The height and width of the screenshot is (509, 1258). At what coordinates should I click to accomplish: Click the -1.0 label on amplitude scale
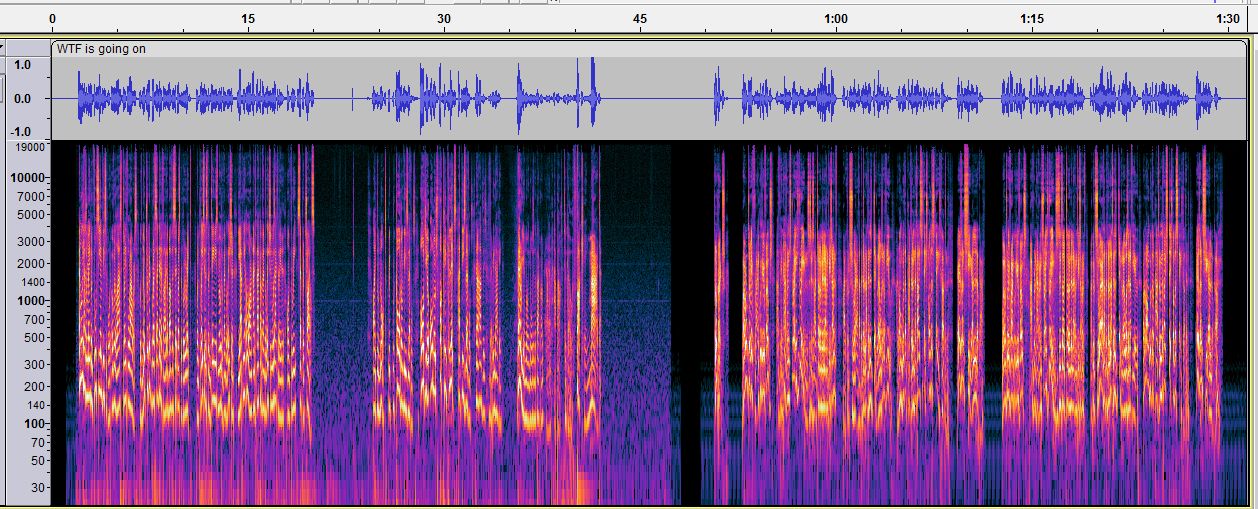20,132
